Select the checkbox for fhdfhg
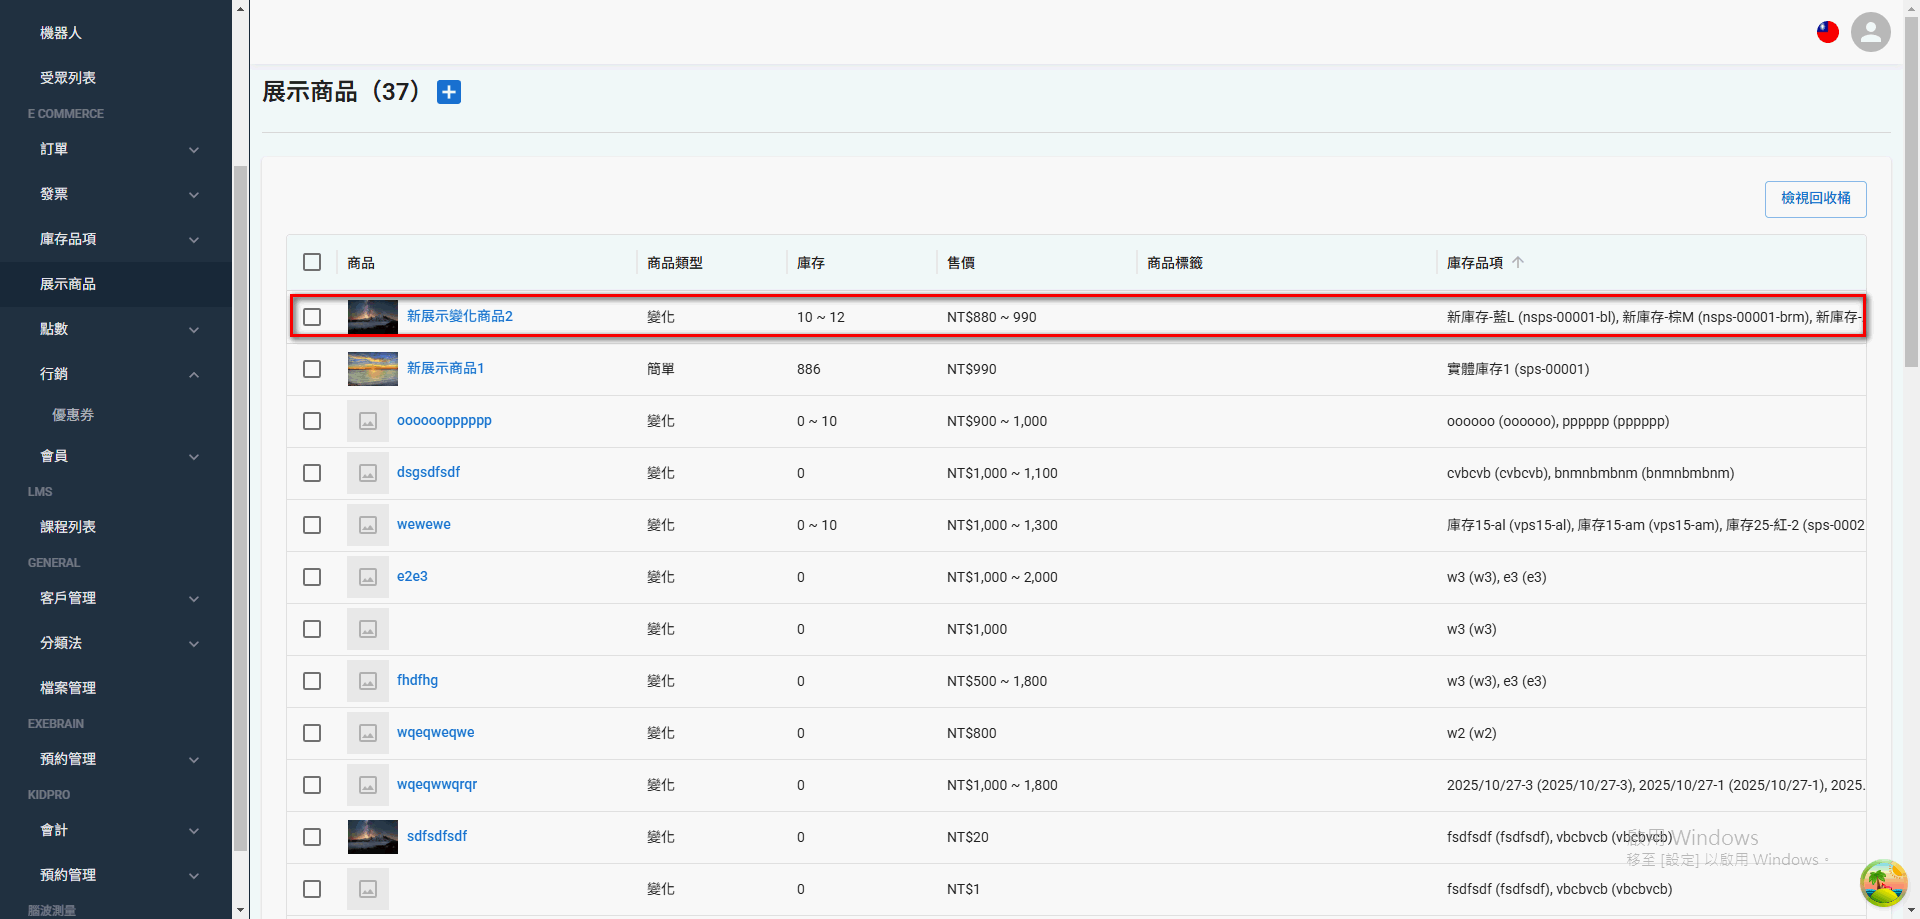1920x919 pixels. (x=312, y=681)
